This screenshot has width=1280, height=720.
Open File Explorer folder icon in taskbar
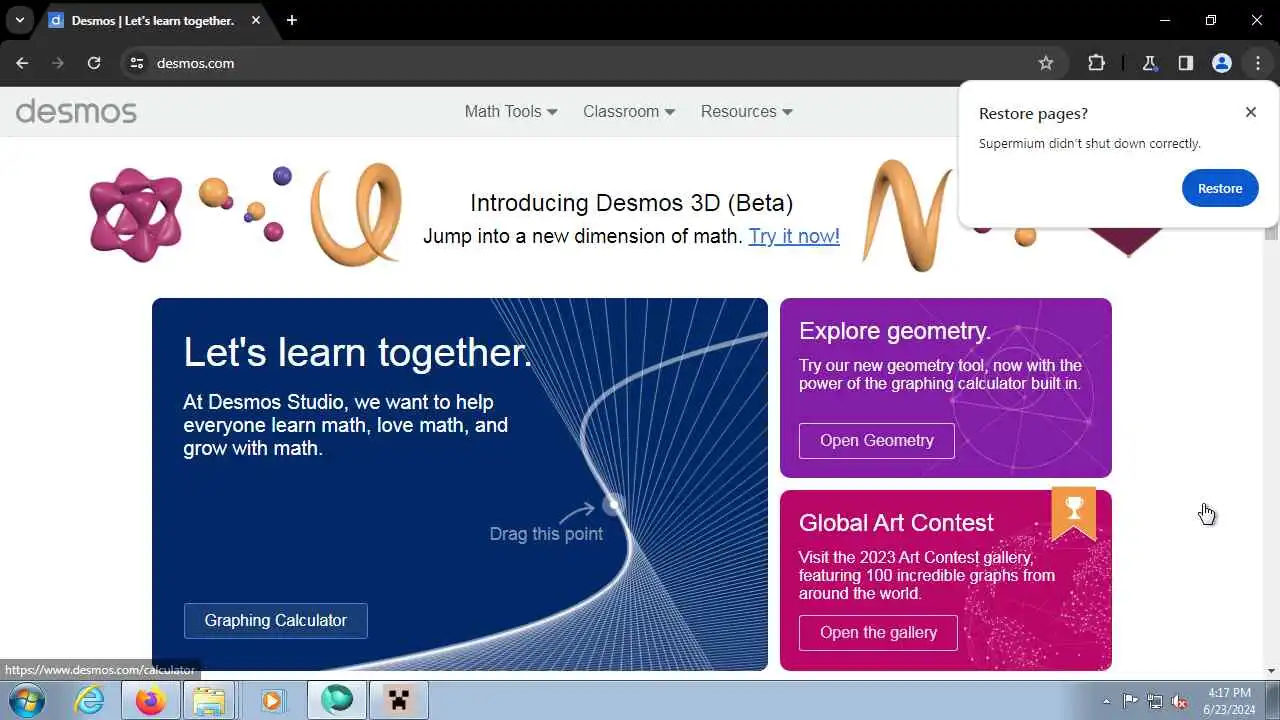pyautogui.click(x=209, y=701)
